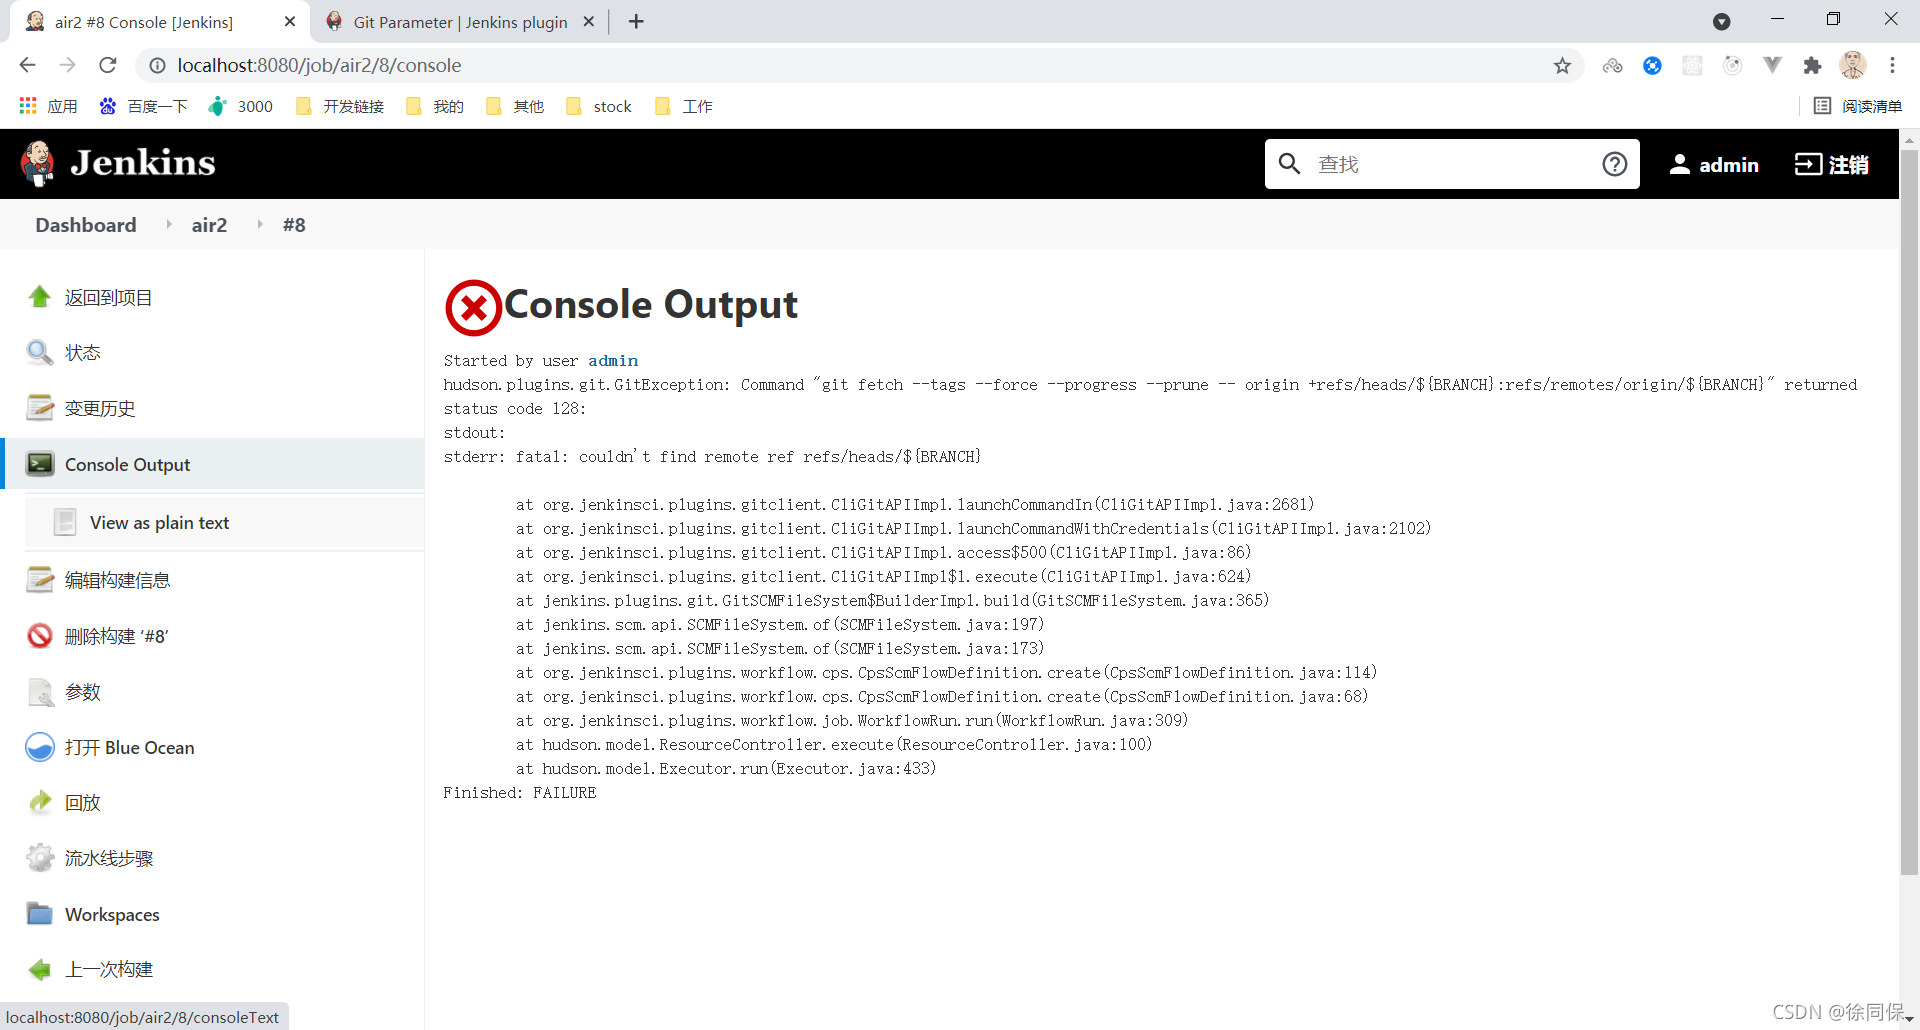Navigate to Dashboard via breadcrumb

click(x=85, y=225)
